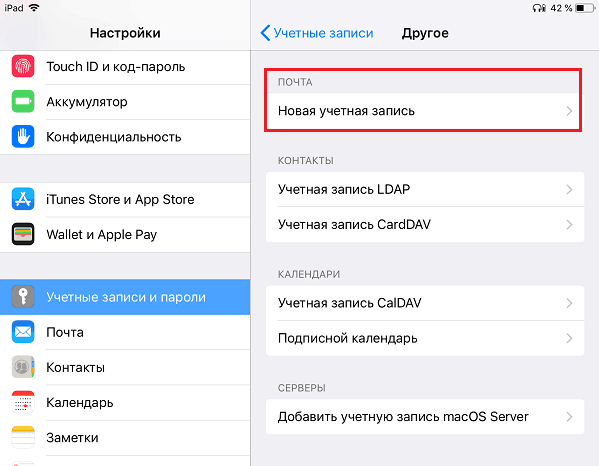Image resolution: width=599 pixels, height=466 pixels.
Task: Tap the Calendar icon
Action: point(23,402)
